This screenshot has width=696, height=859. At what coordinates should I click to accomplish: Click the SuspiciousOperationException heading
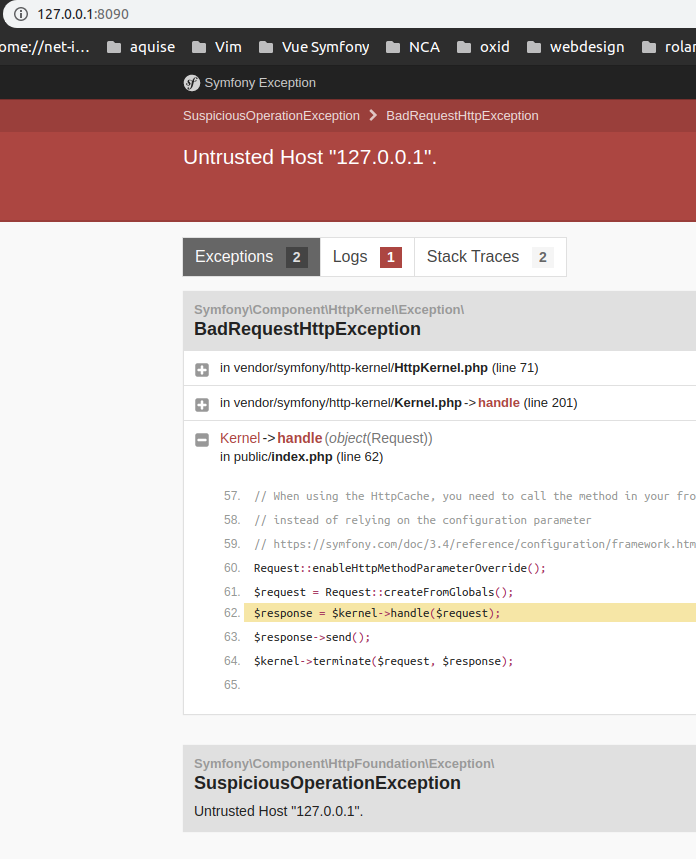coord(327,783)
